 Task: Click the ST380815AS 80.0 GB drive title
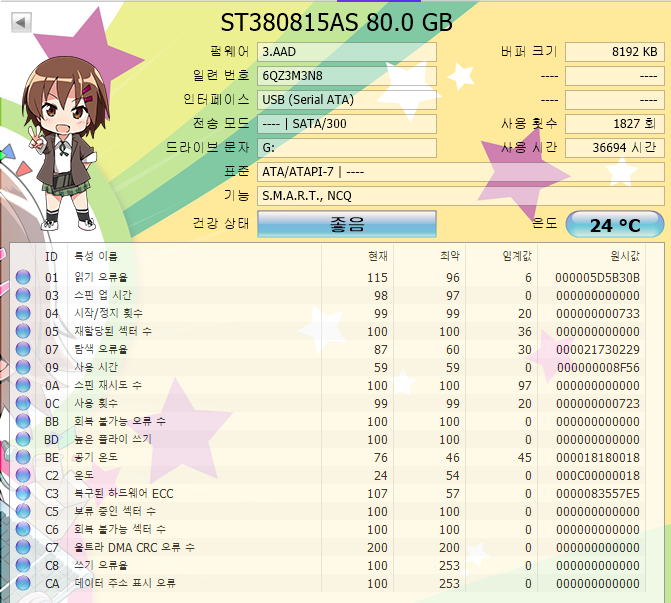[x=336, y=22]
